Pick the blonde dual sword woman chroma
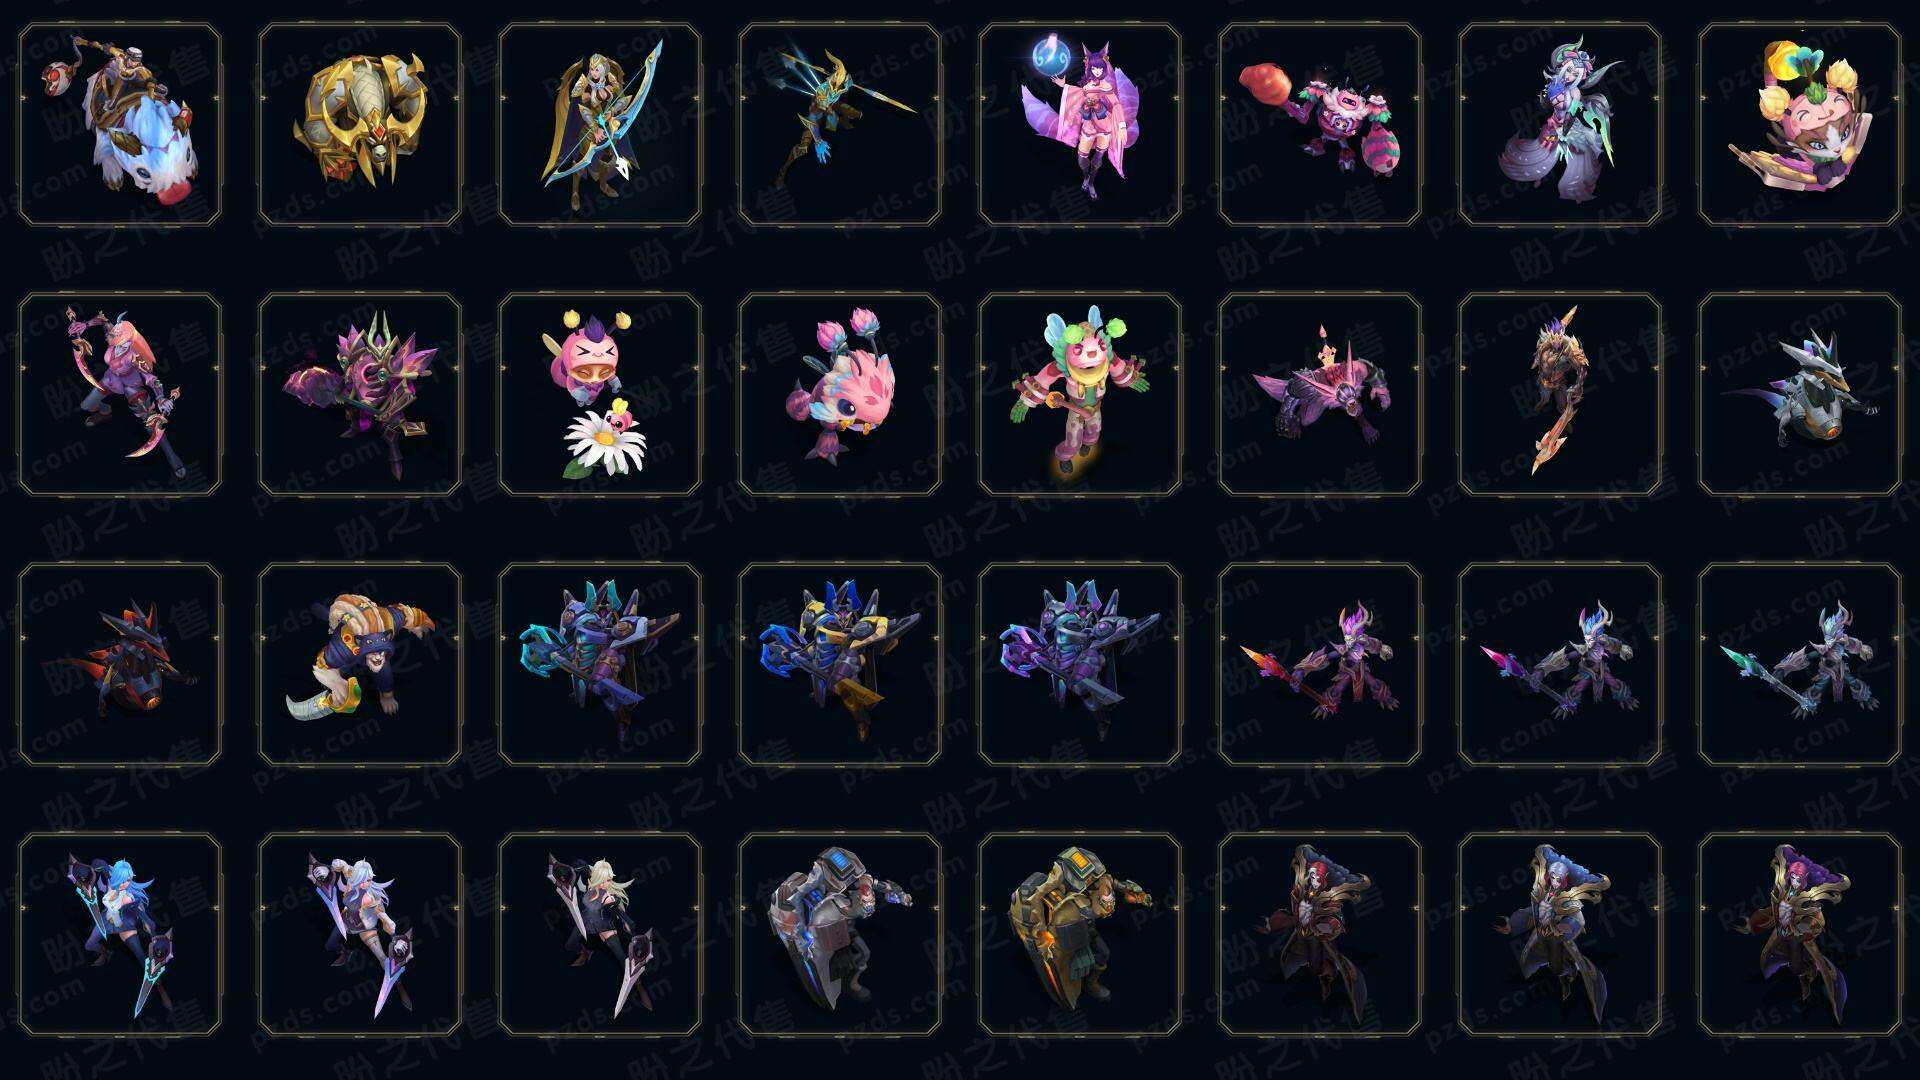Image resolution: width=1920 pixels, height=1080 pixels. pos(600,935)
